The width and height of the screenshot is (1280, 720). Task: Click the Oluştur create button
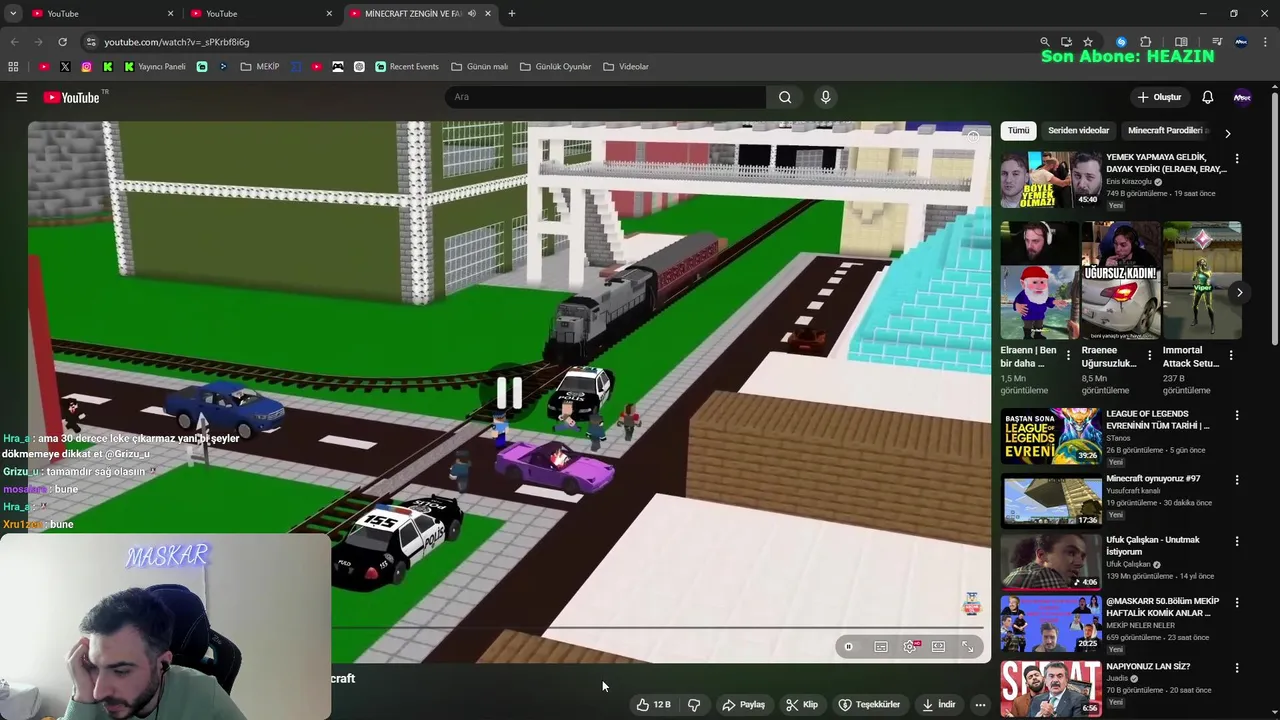(1160, 97)
